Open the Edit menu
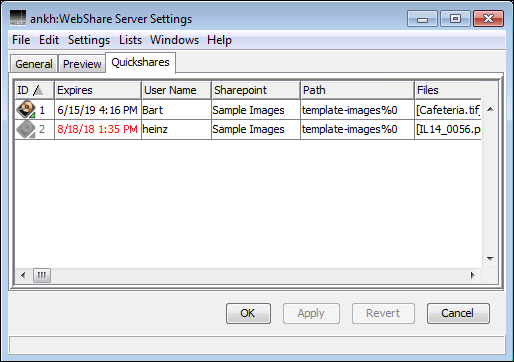The width and height of the screenshot is (514, 362). click(x=49, y=40)
